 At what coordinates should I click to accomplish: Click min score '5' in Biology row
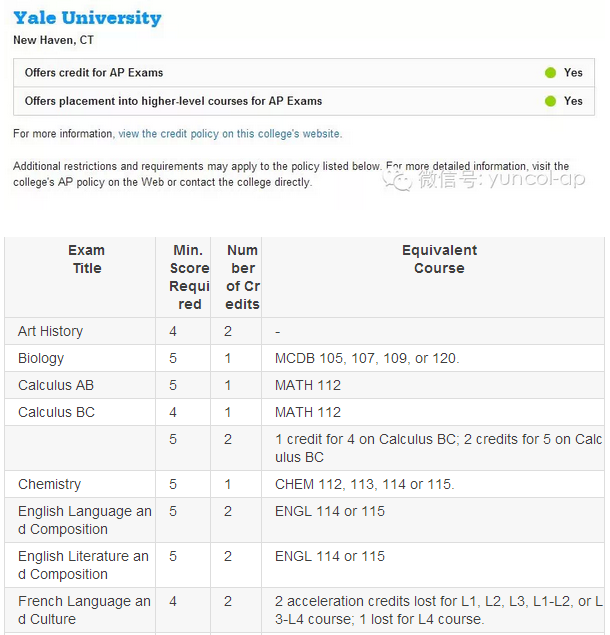(173, 358)
